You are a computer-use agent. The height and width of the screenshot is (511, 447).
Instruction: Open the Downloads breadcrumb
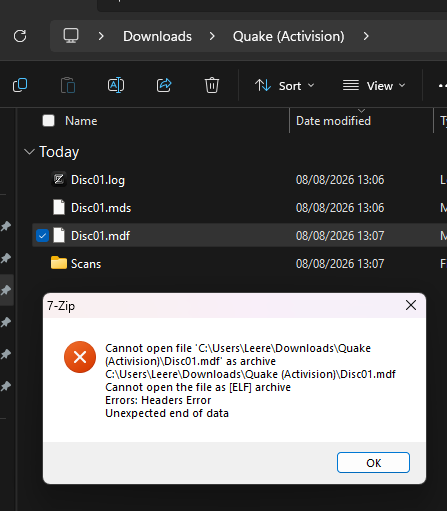click(157, 36)
